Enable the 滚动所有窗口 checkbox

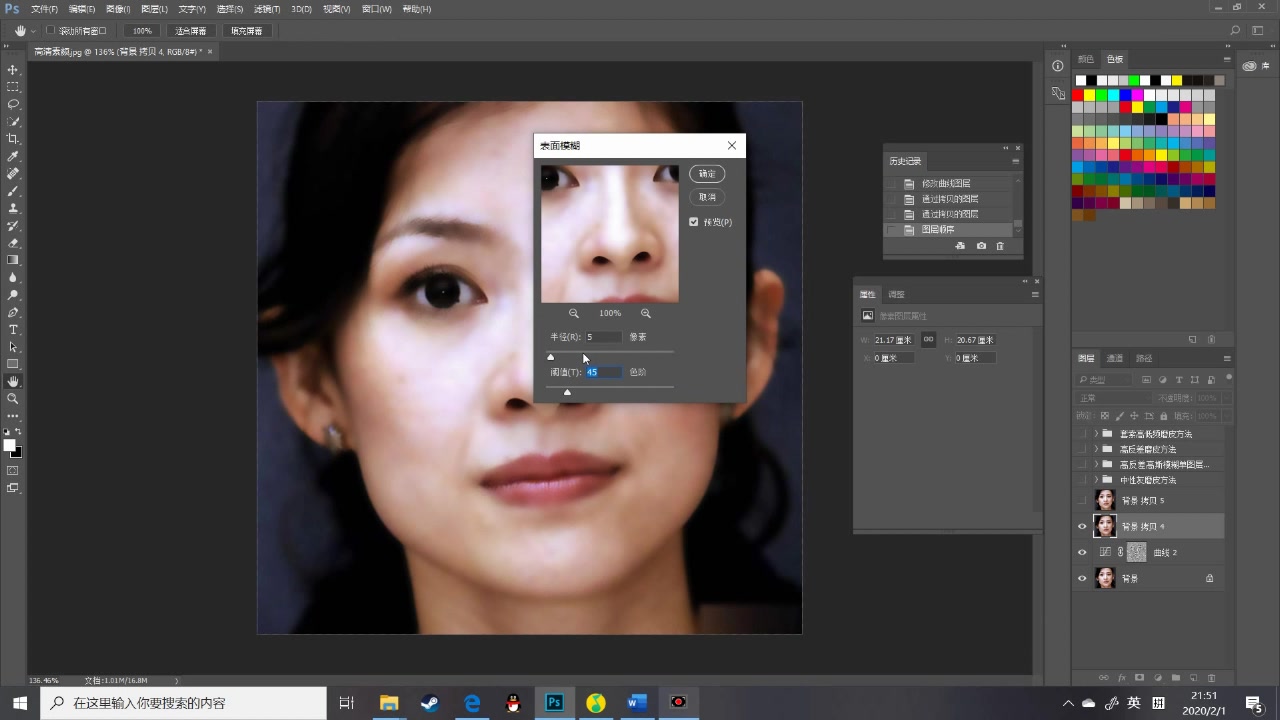(x=51, y=31)
